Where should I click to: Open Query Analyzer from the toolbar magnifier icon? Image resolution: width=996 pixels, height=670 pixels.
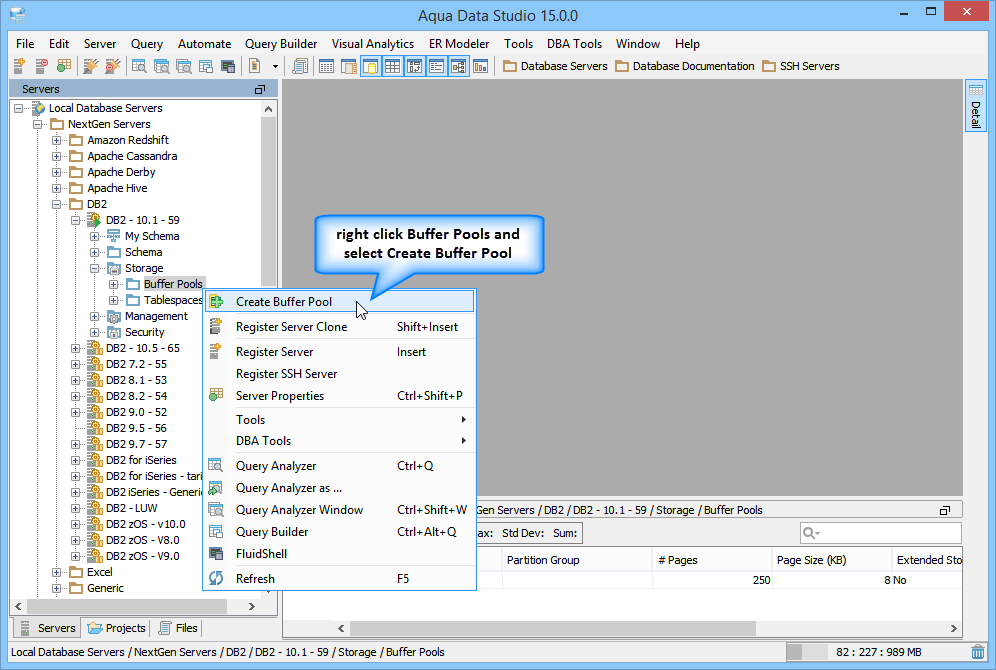139,66
